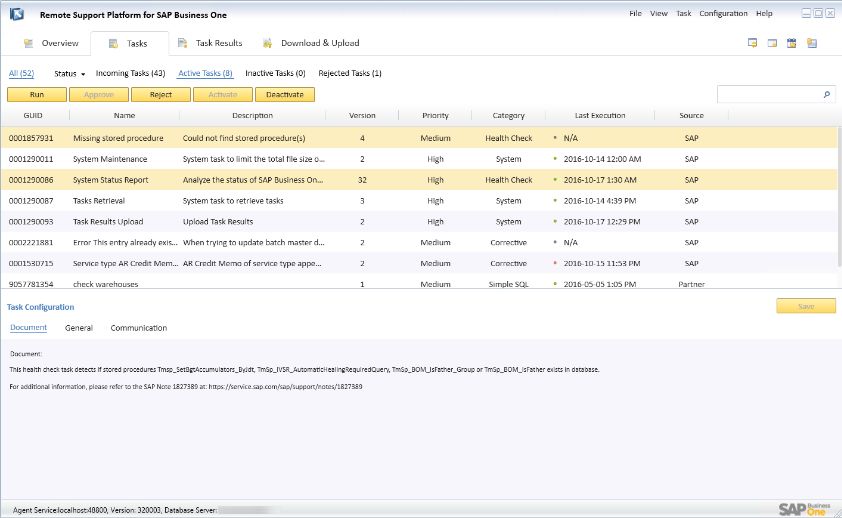
Task: Click the Remote Support Platform app icon
Action: pyautogui.click(x=19, y=14)
